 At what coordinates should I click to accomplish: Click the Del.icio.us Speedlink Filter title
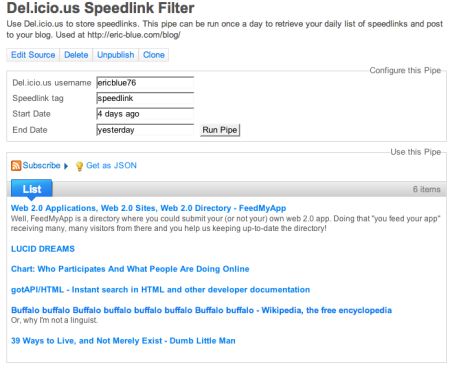(100, 8)
